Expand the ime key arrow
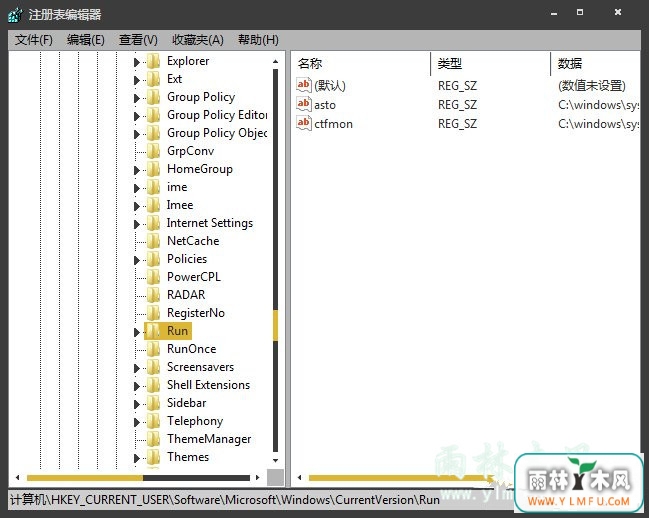This screenshot has height=518, width=649. click(x=136, y=188)
